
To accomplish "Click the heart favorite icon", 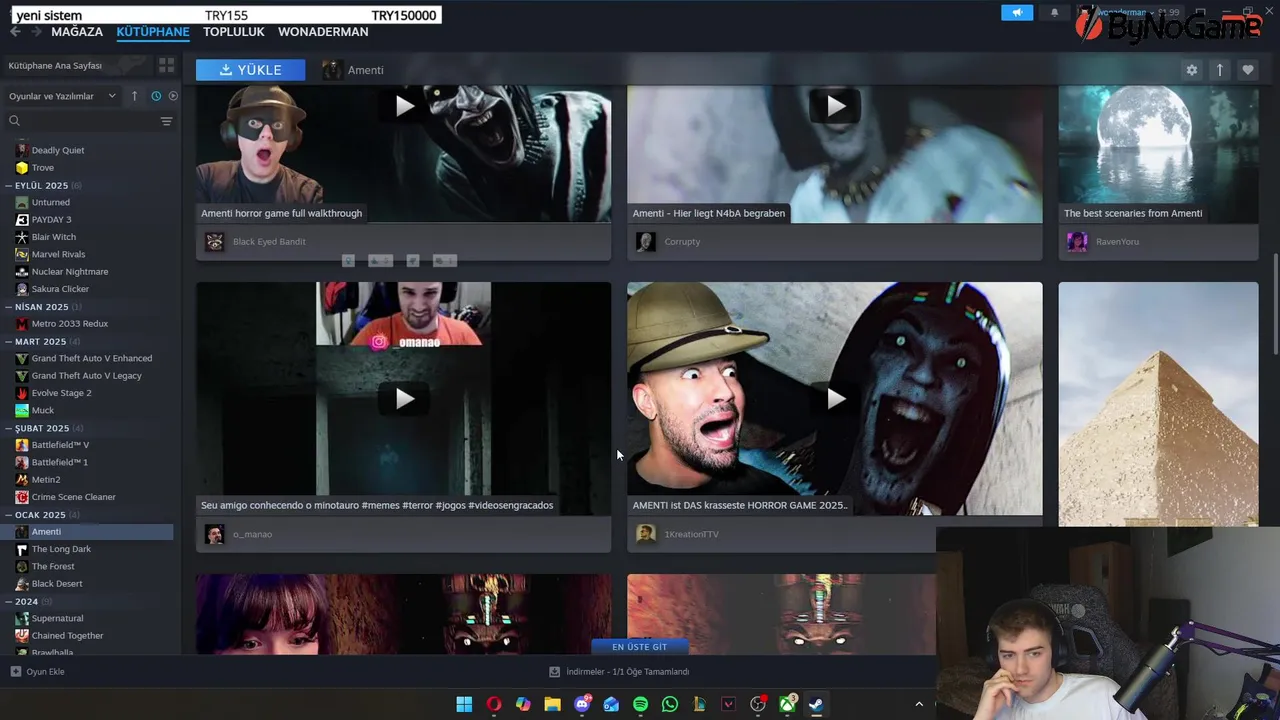I will click(1247, 70).
